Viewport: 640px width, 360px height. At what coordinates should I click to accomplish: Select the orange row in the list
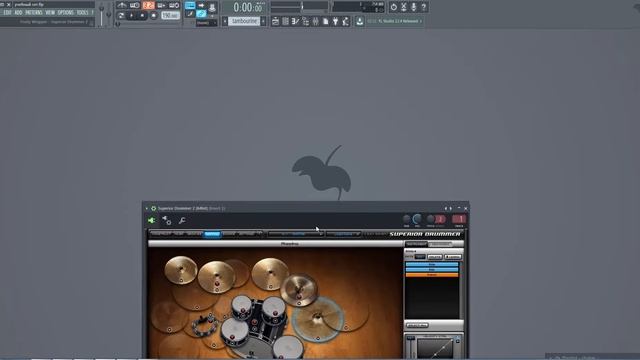click(x=432, y=275)
